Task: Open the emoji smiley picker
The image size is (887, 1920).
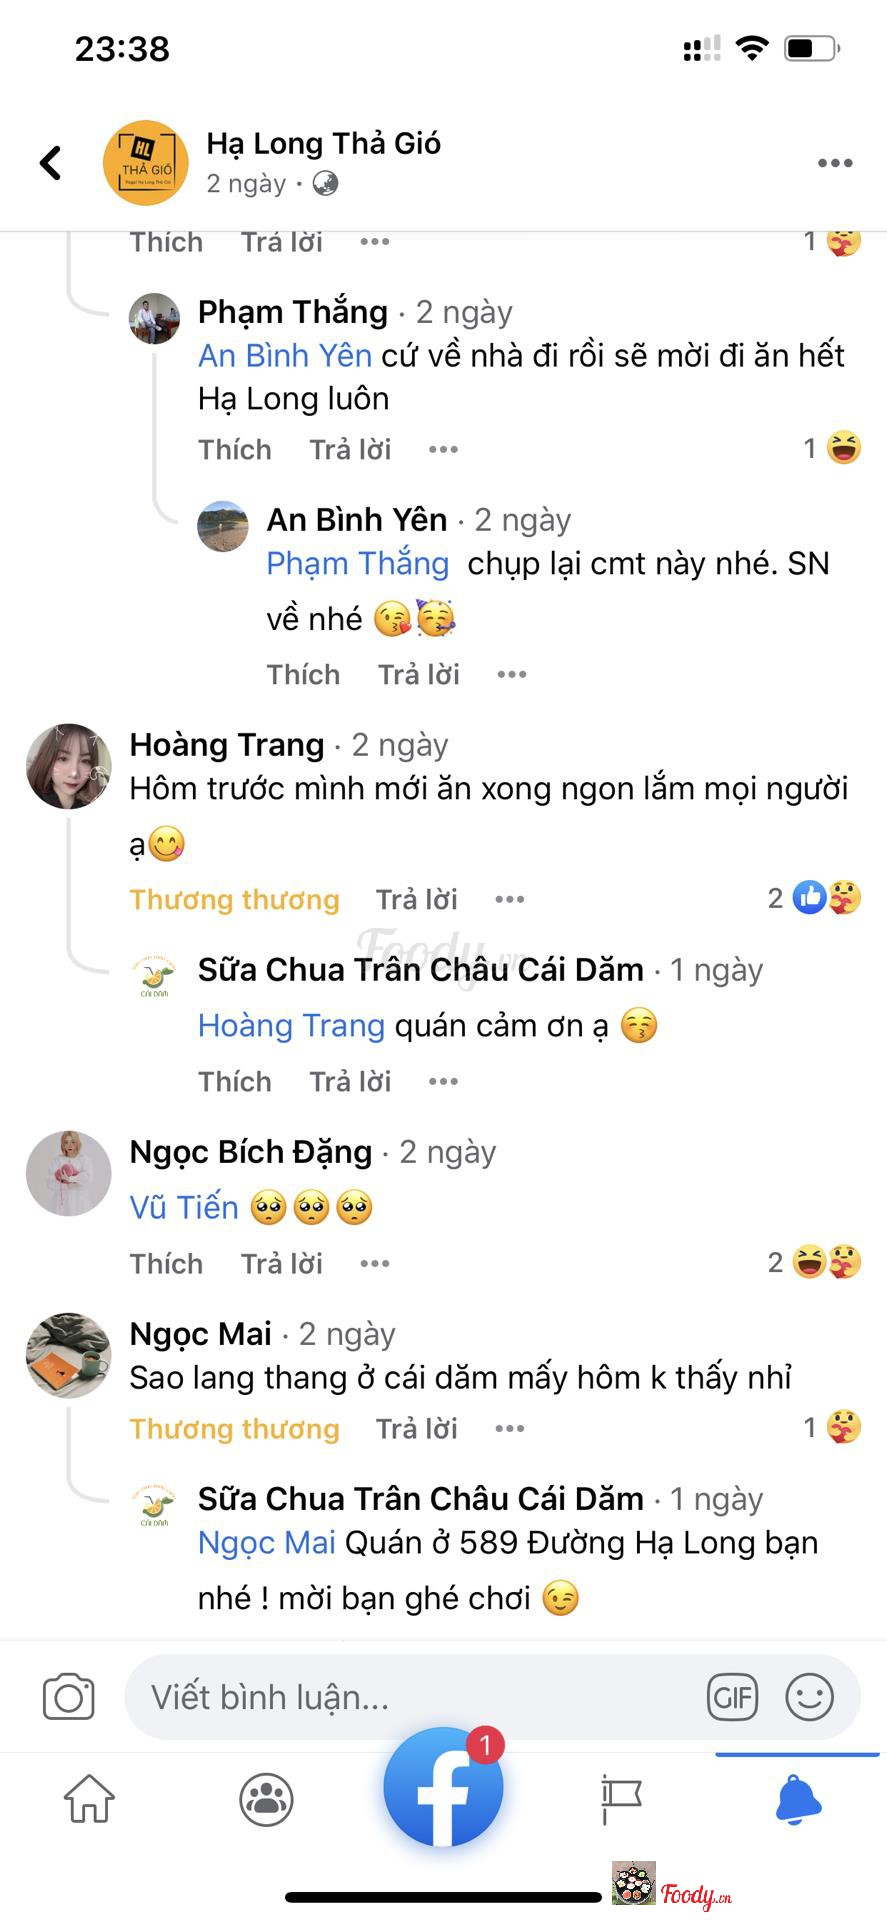Action: [809, 1697]
